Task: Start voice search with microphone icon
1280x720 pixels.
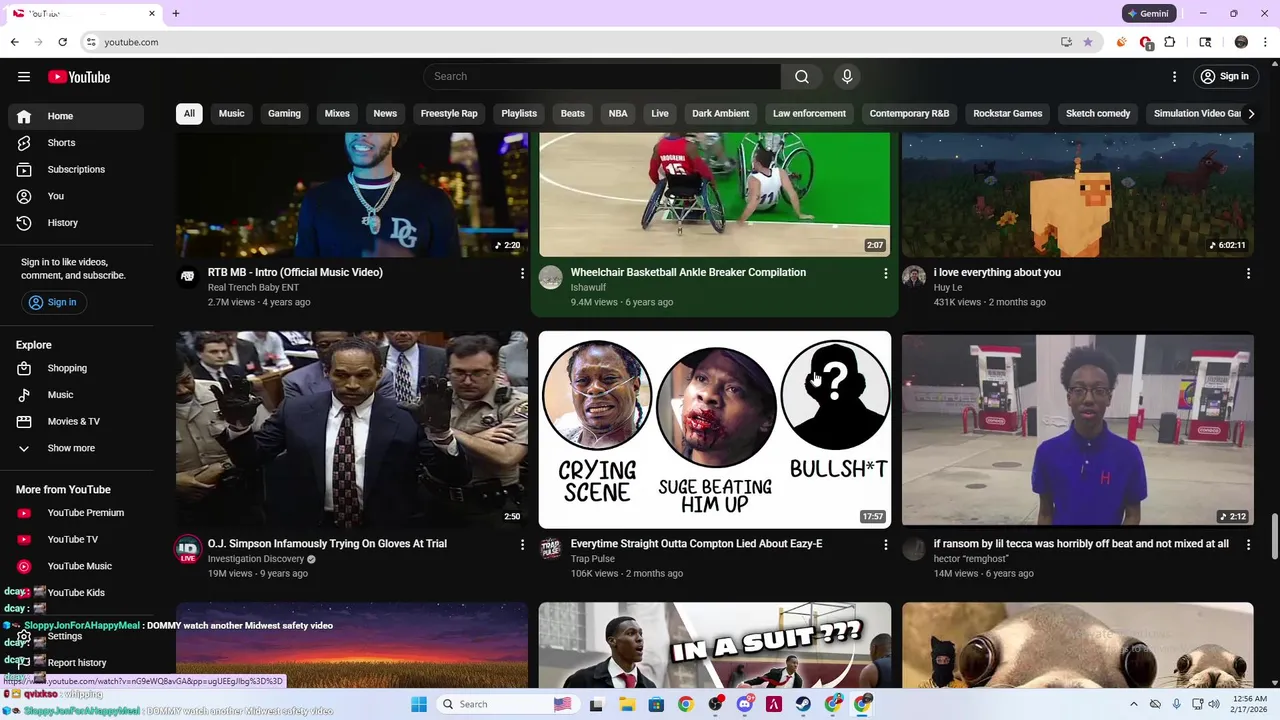Action: click(x=847, y=77)
